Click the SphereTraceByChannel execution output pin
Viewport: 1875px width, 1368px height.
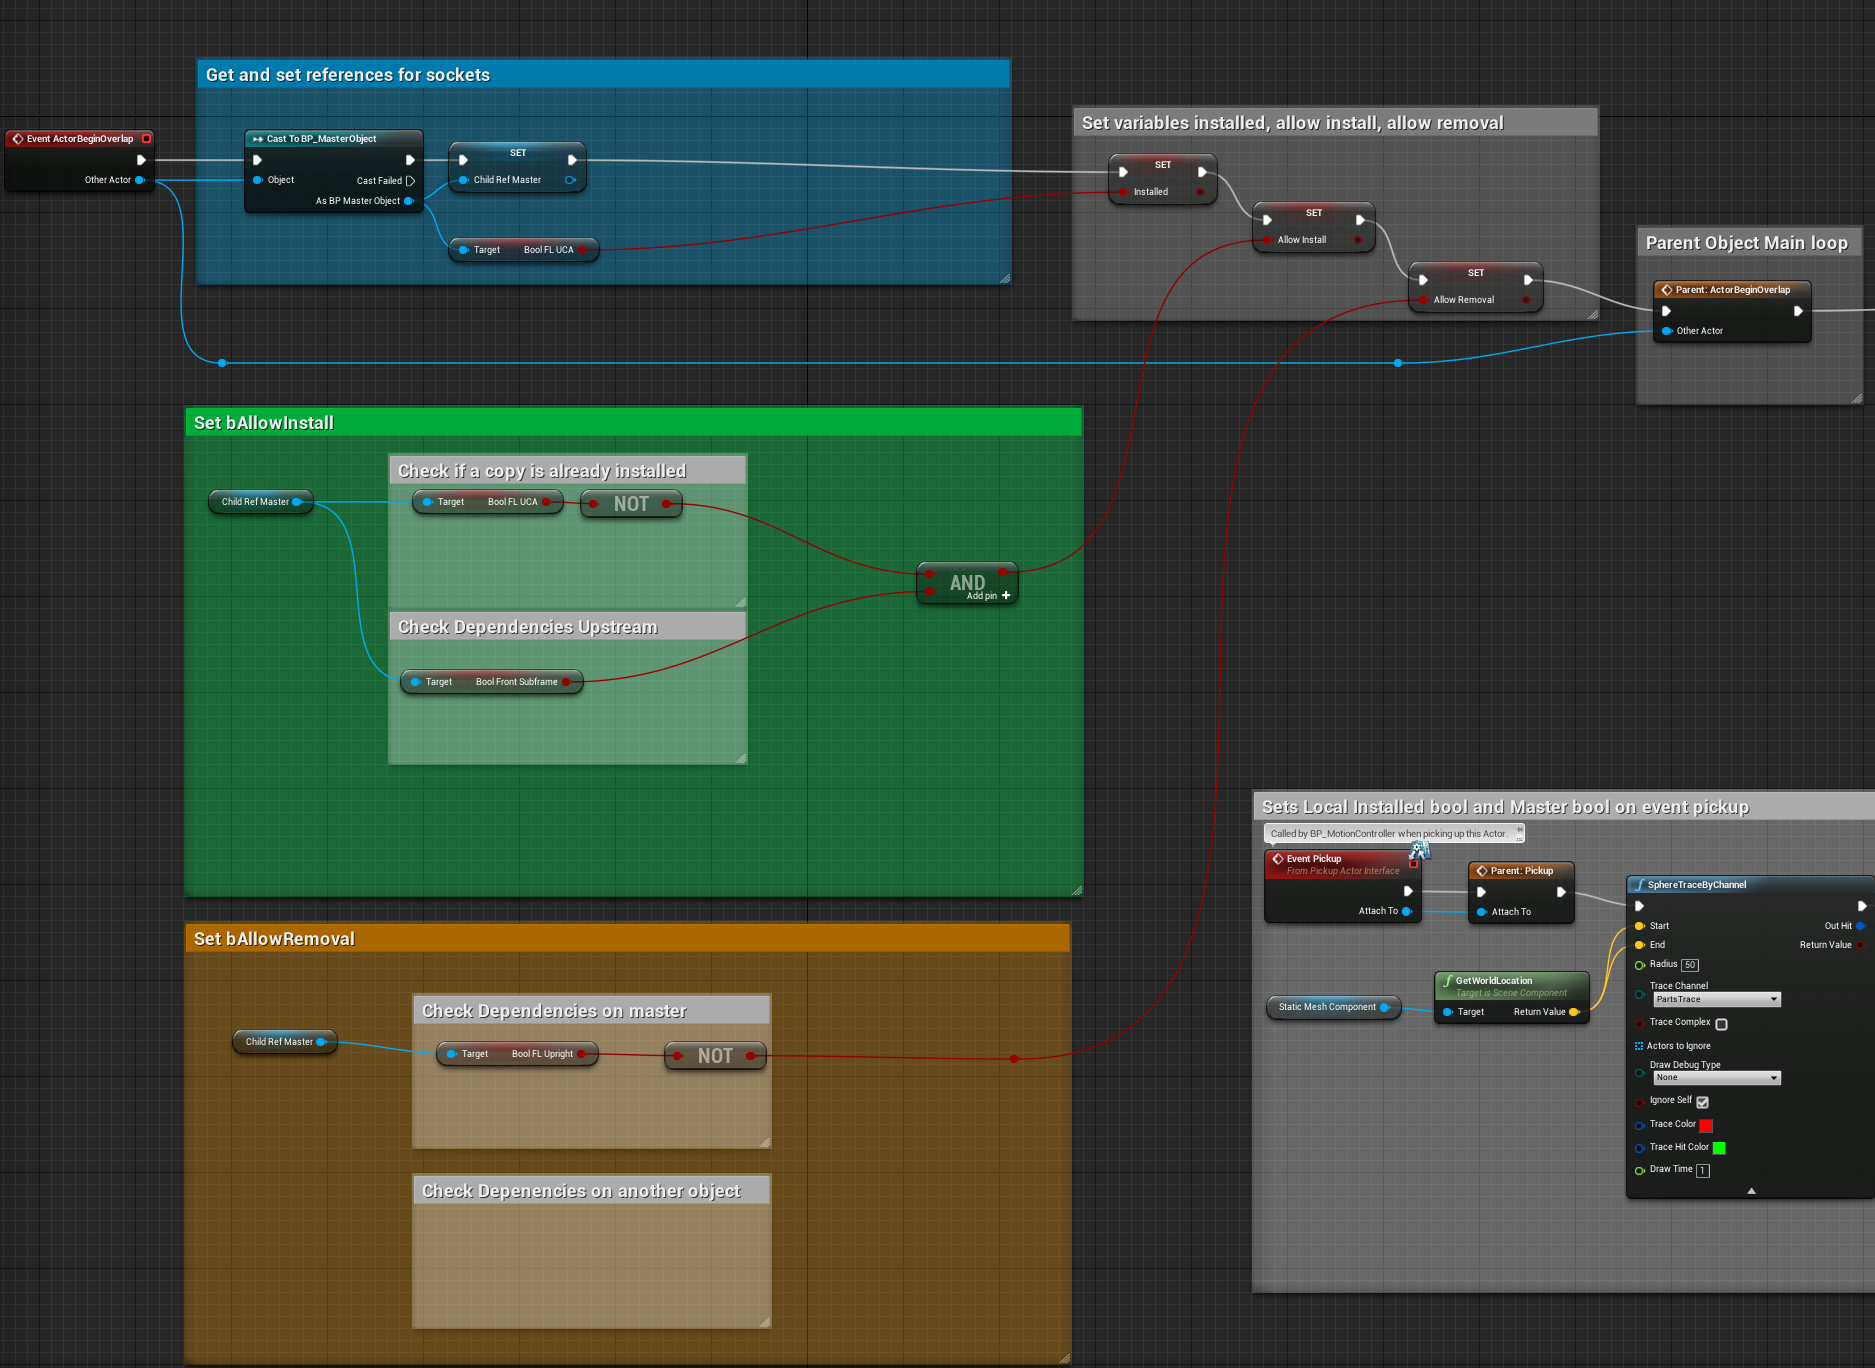[x=1861, y=906]
